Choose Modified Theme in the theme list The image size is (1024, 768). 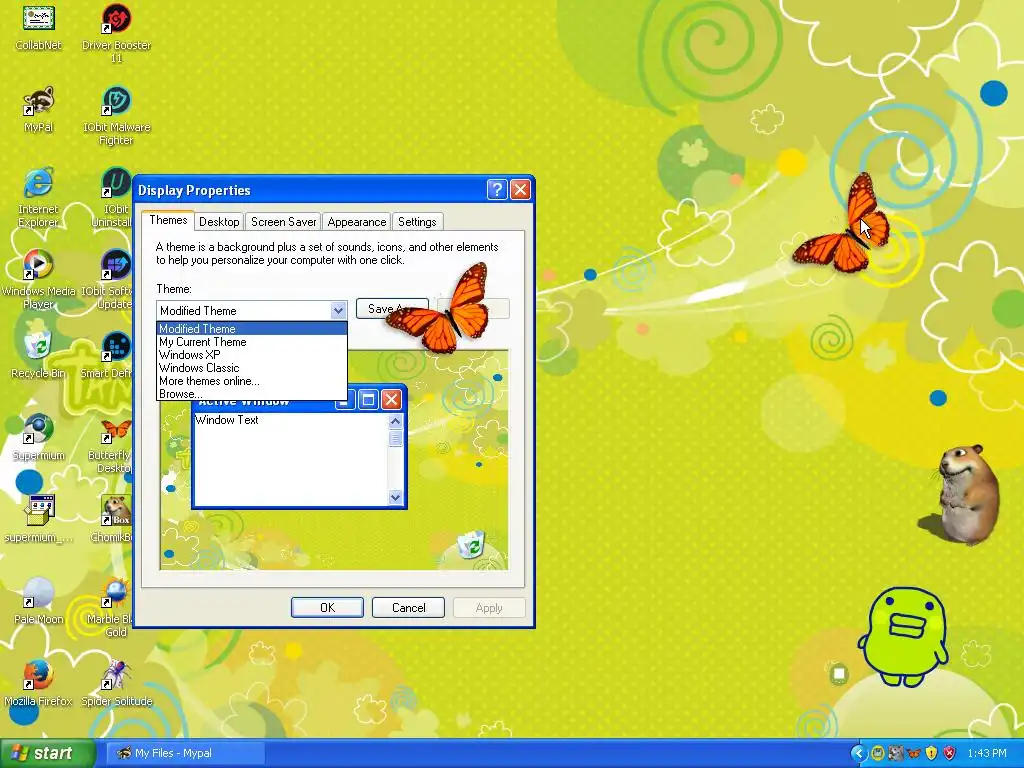(x=251, y=328)
